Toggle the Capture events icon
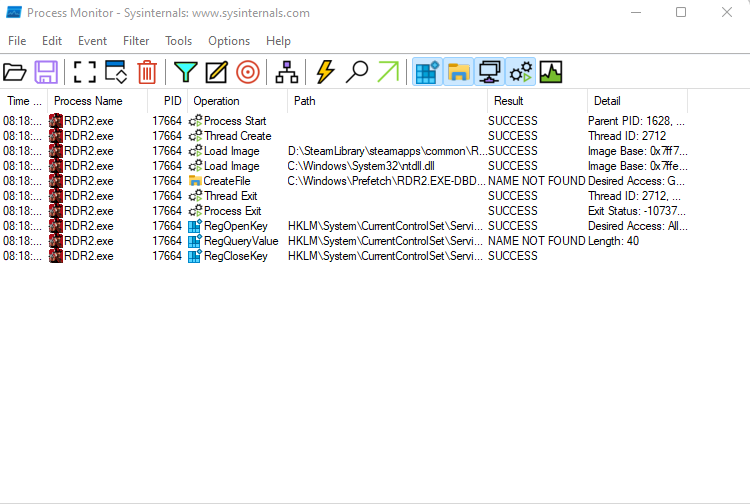Viewport: 750px width, 504px height. [x=85, y=72]
